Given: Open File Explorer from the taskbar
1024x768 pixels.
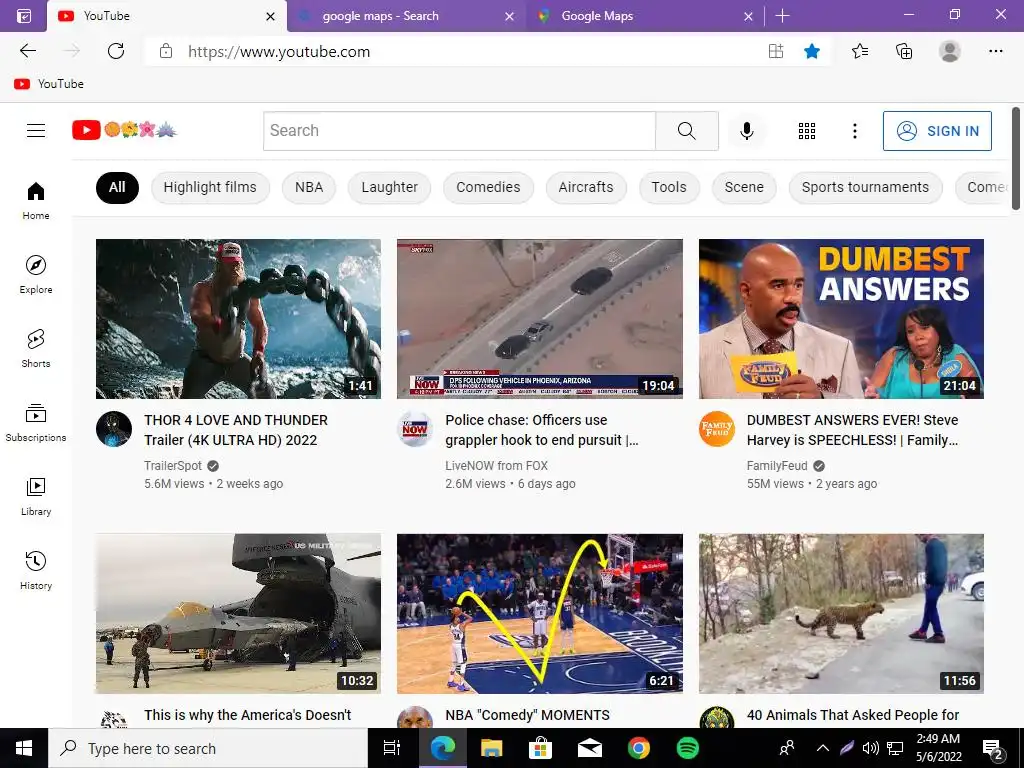Looking at the screenshot, I should tap(491, 748).
